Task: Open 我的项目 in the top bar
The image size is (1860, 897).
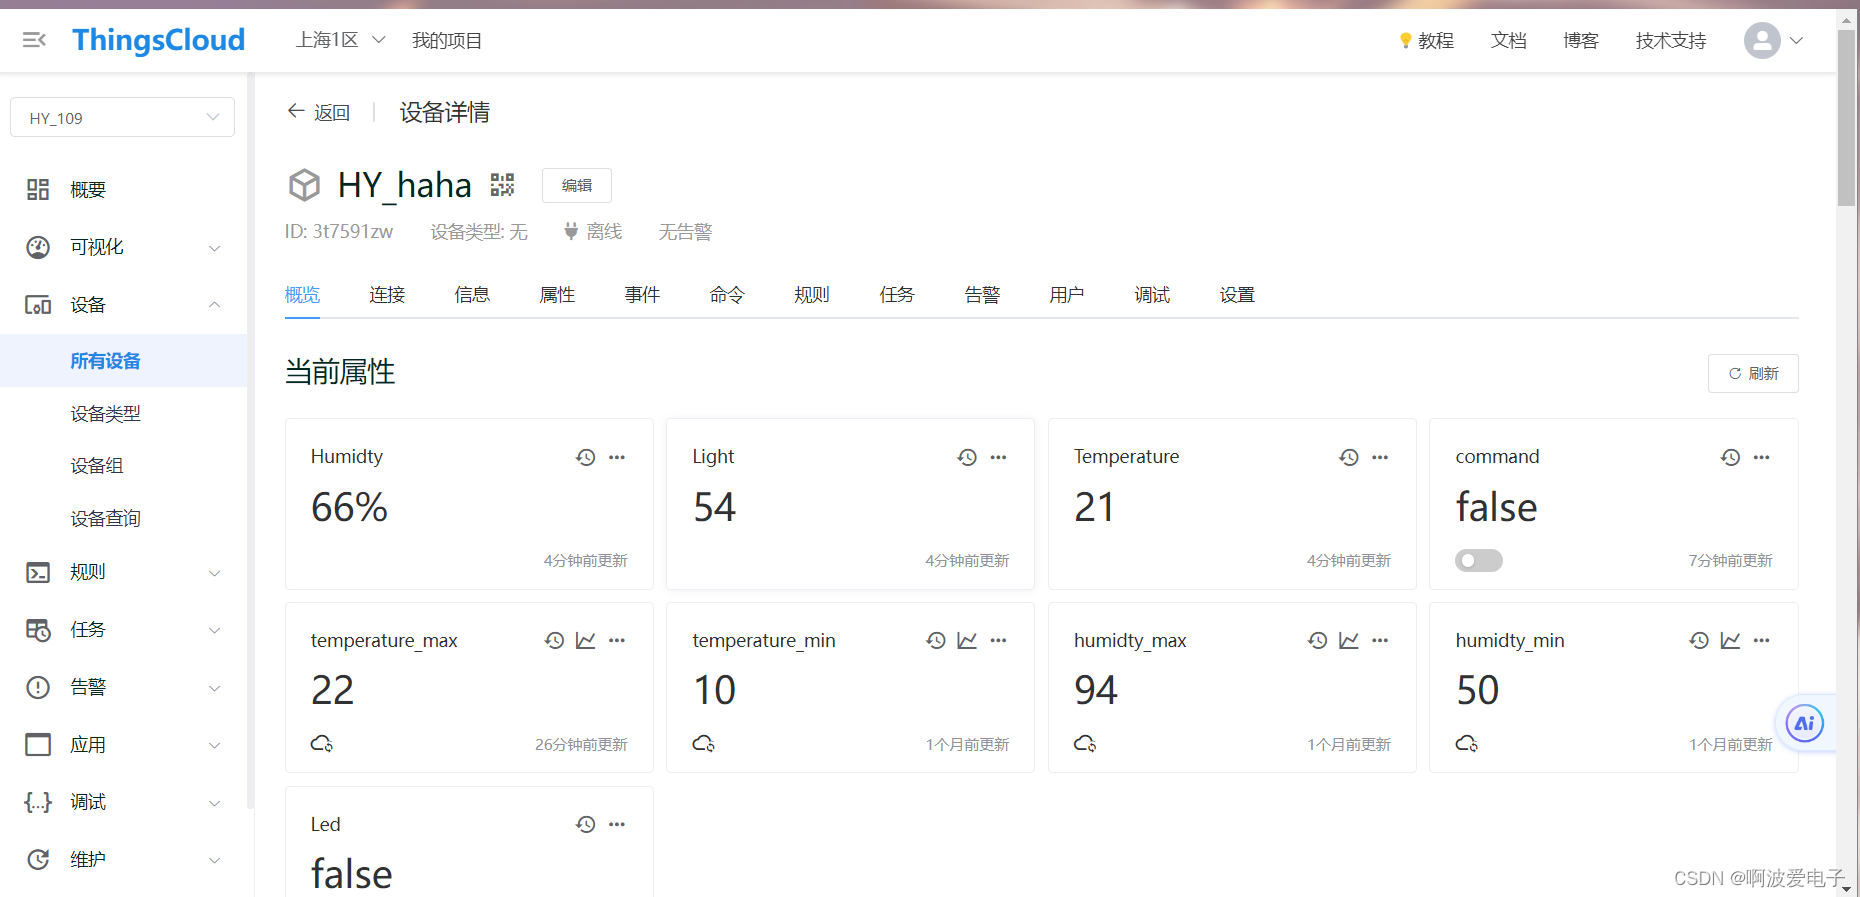Action: click(x=447, y=40)
